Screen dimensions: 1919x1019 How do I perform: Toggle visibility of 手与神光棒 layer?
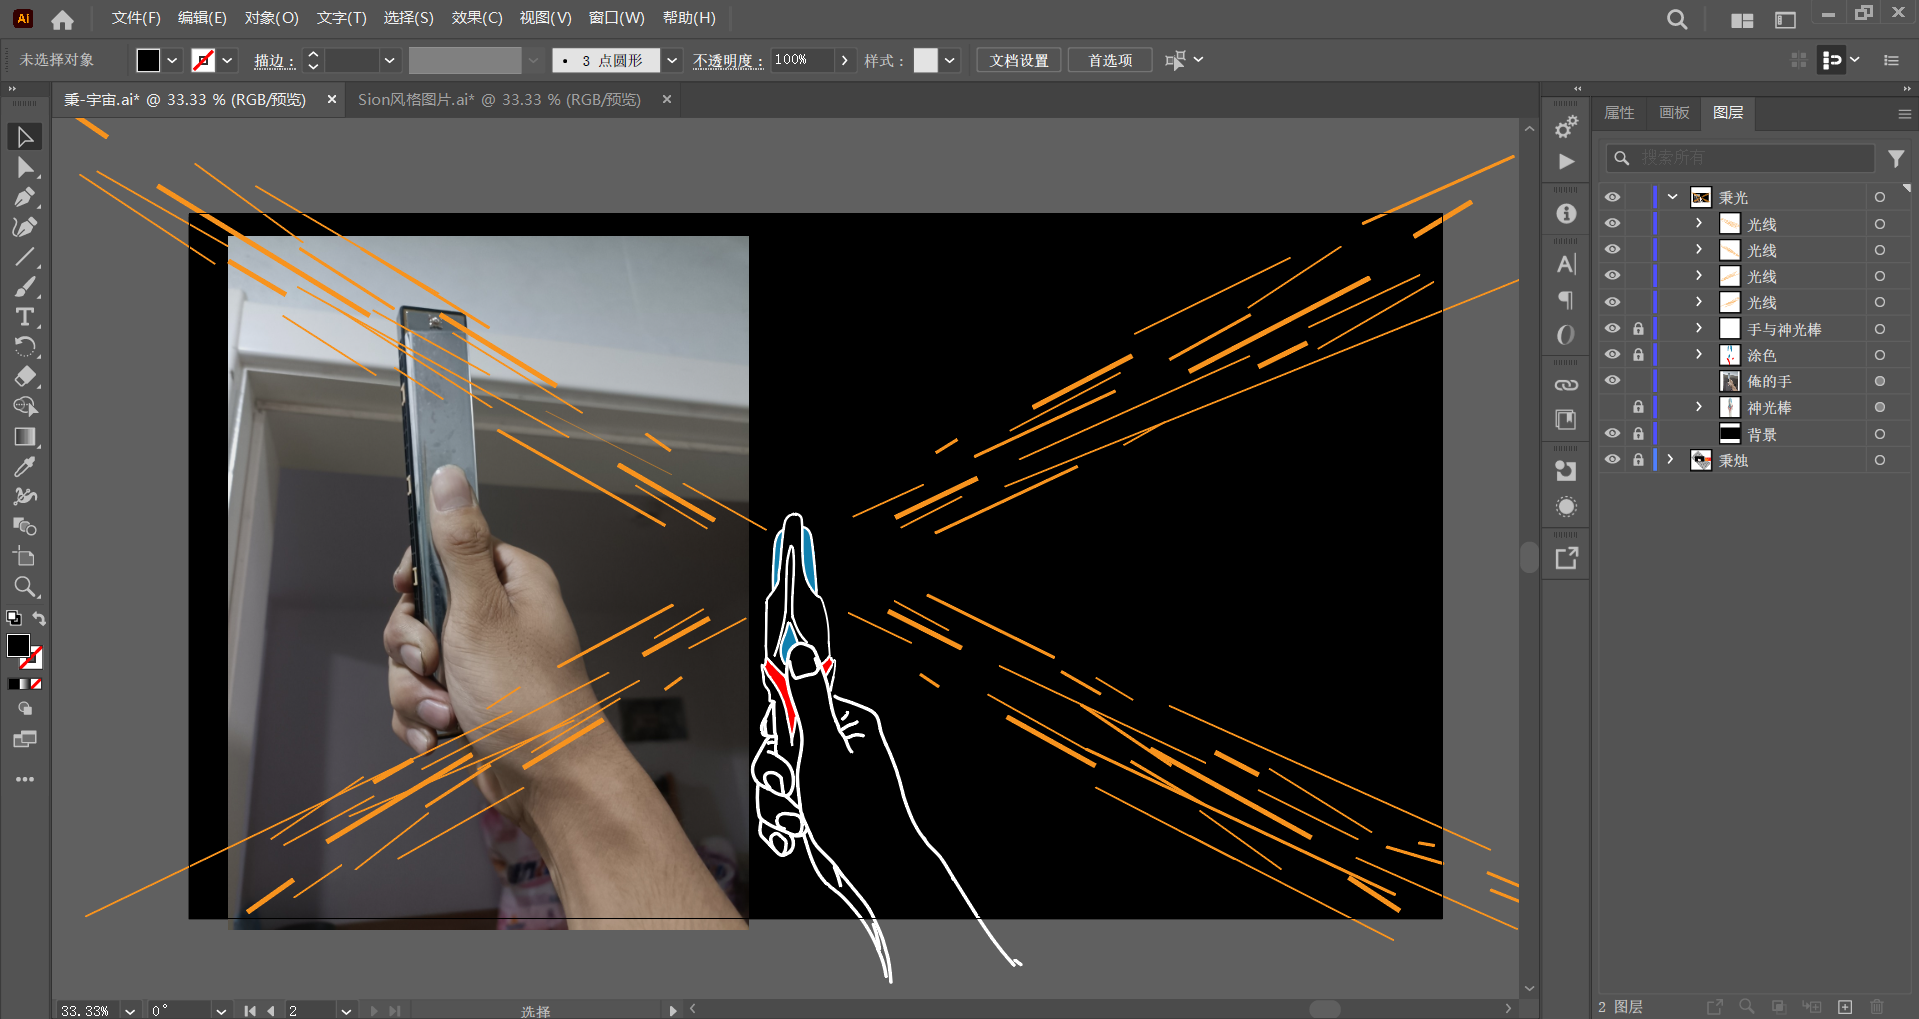[x=1612, y=329]
